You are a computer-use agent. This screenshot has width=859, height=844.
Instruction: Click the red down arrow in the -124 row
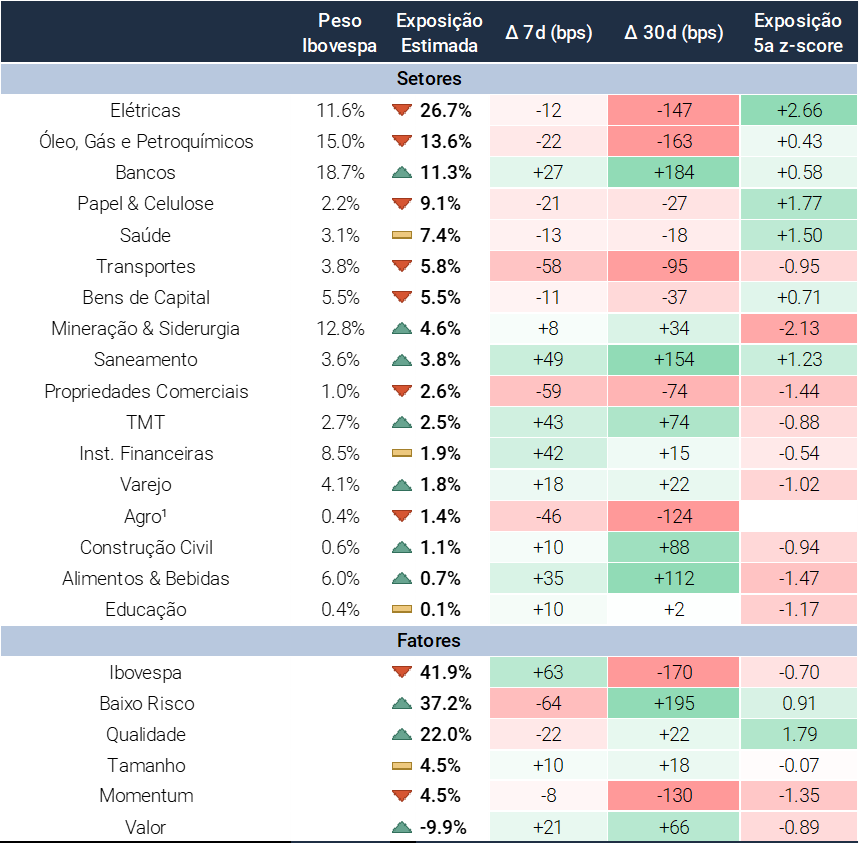[x=402, y=516]
